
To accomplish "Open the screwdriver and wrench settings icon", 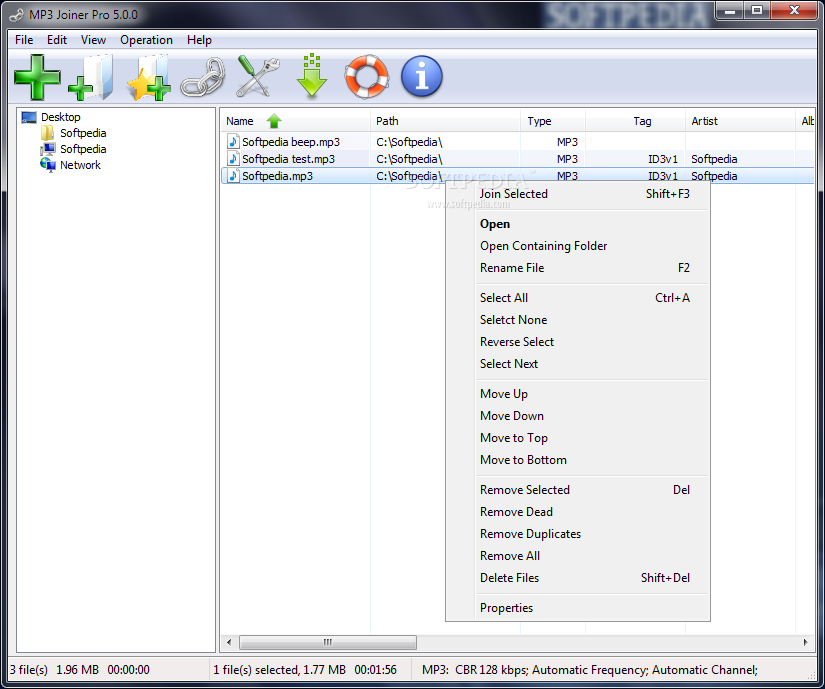I will coord(258,76).
